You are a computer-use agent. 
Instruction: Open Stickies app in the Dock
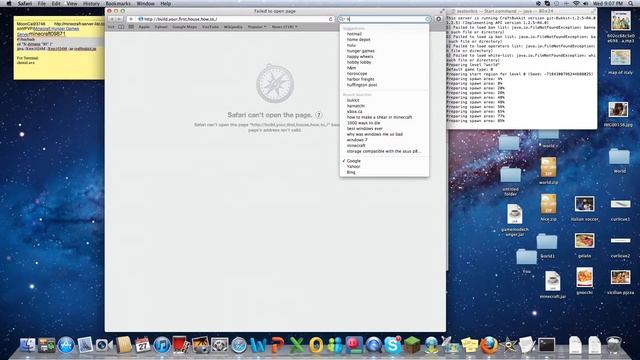tap(469, 345)
